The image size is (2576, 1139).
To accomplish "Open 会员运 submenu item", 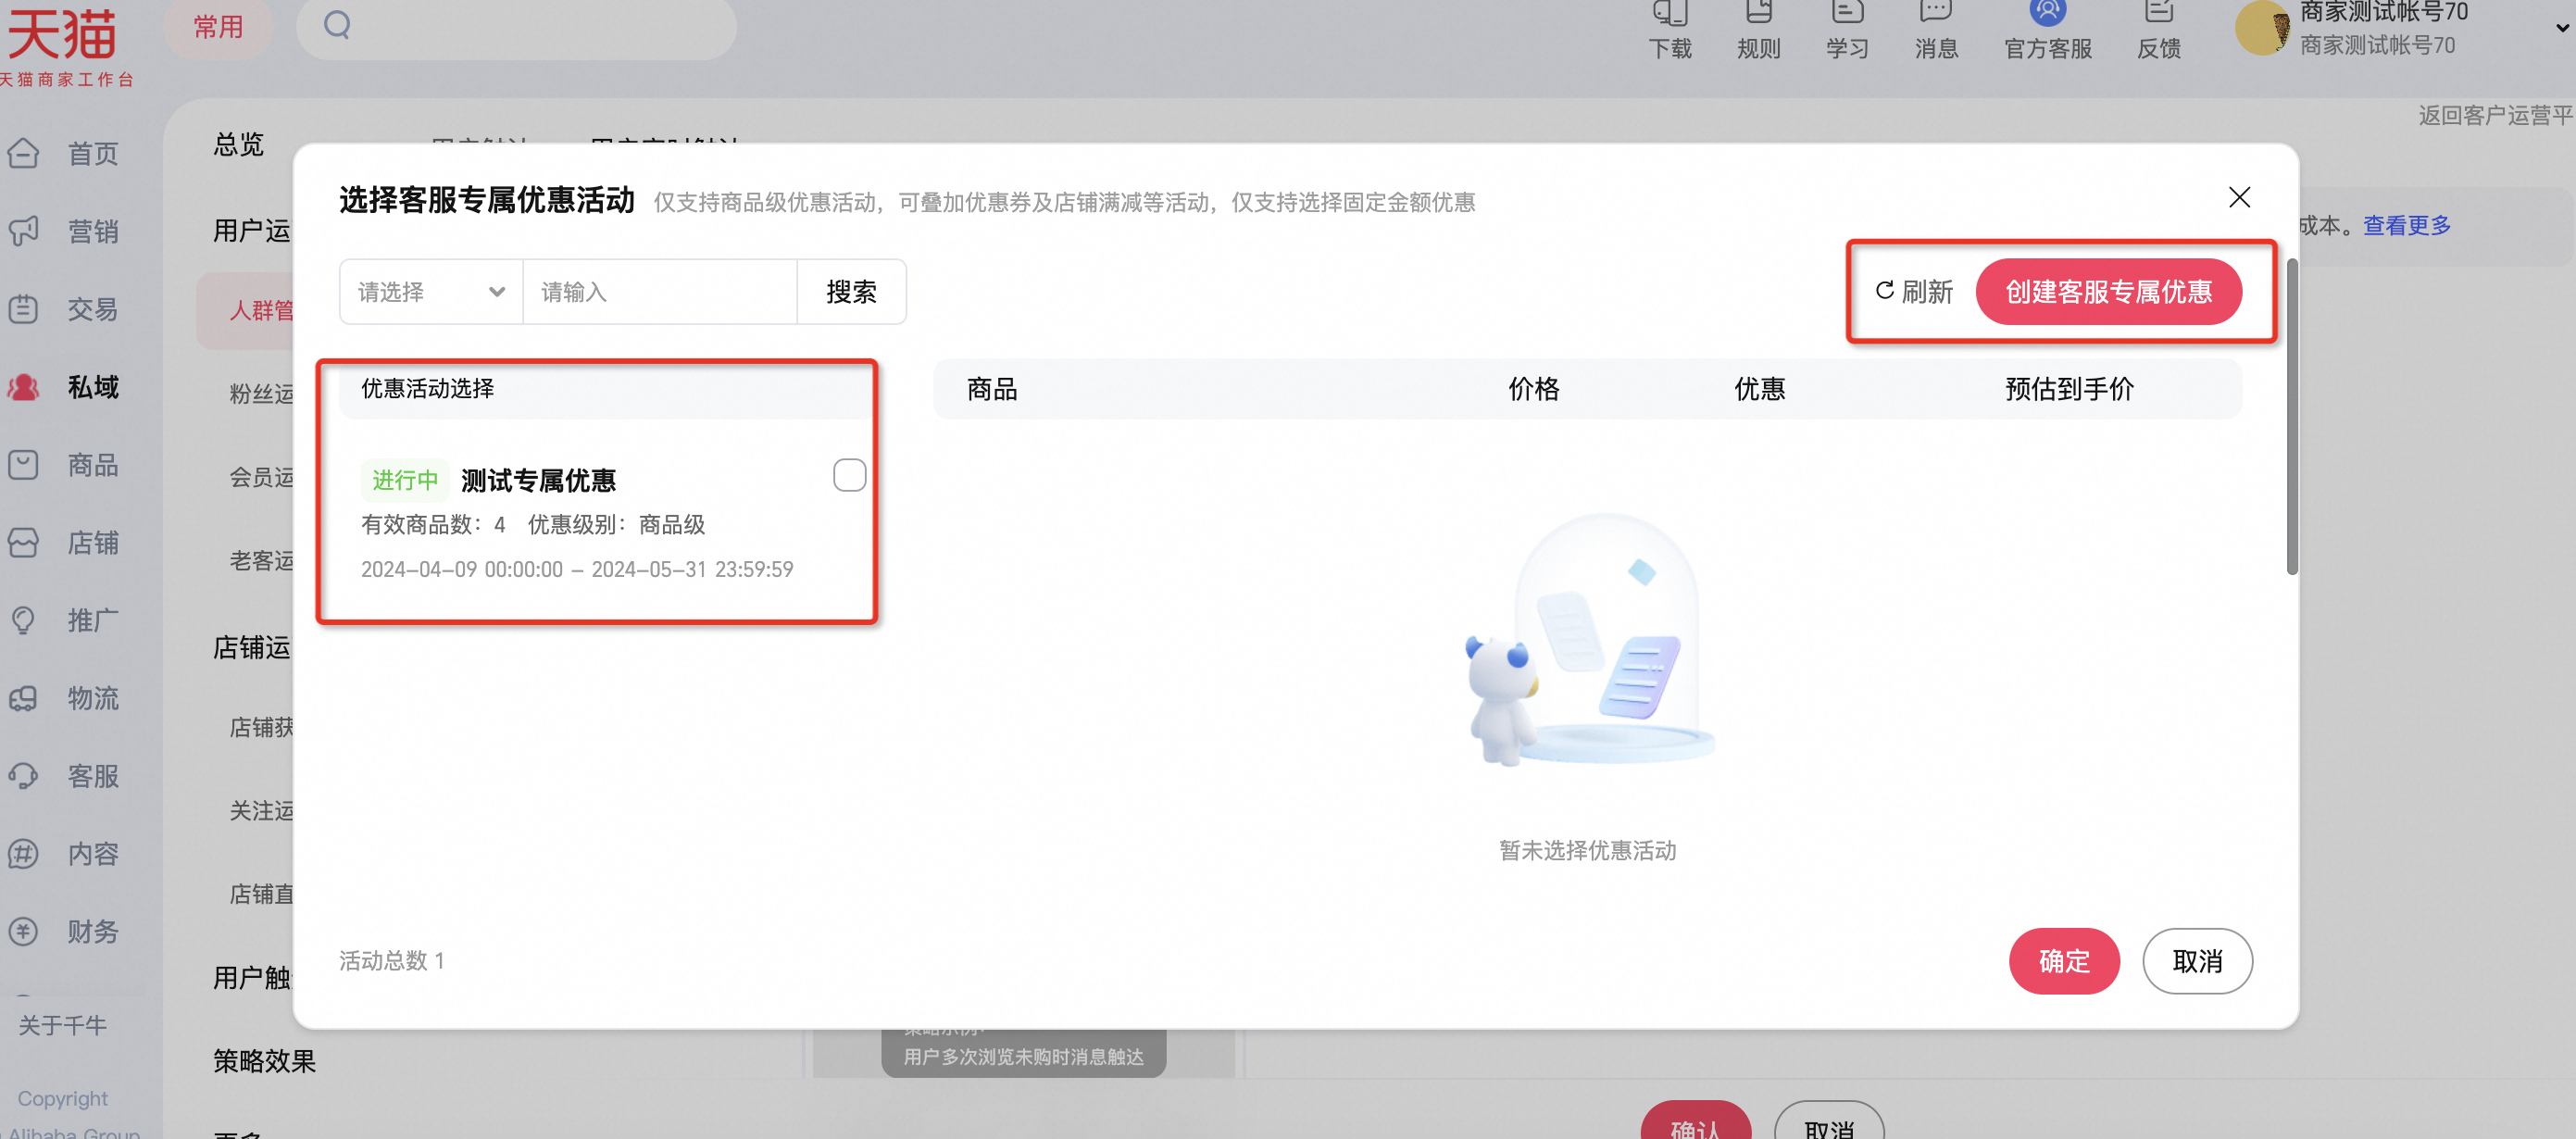I will 262,477.
